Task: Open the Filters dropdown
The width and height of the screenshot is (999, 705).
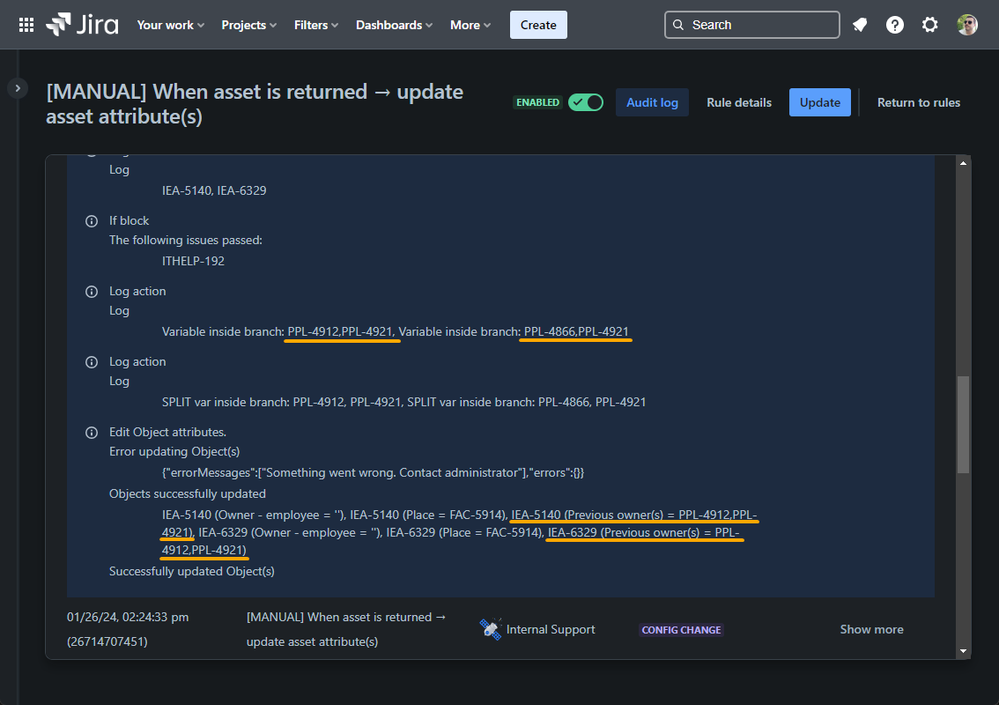Action: pos(315,25)
